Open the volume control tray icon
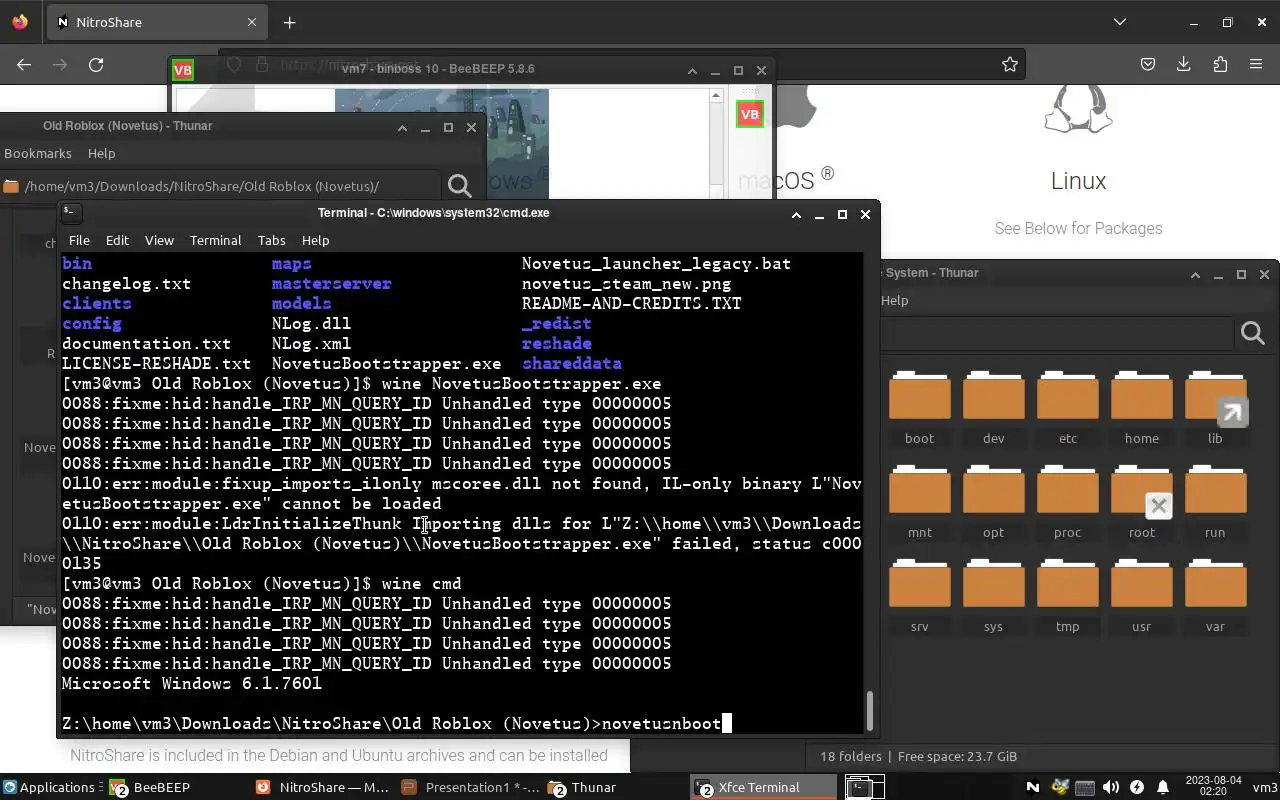This screenshot has width=1280, height=800. pos(1111,787)
